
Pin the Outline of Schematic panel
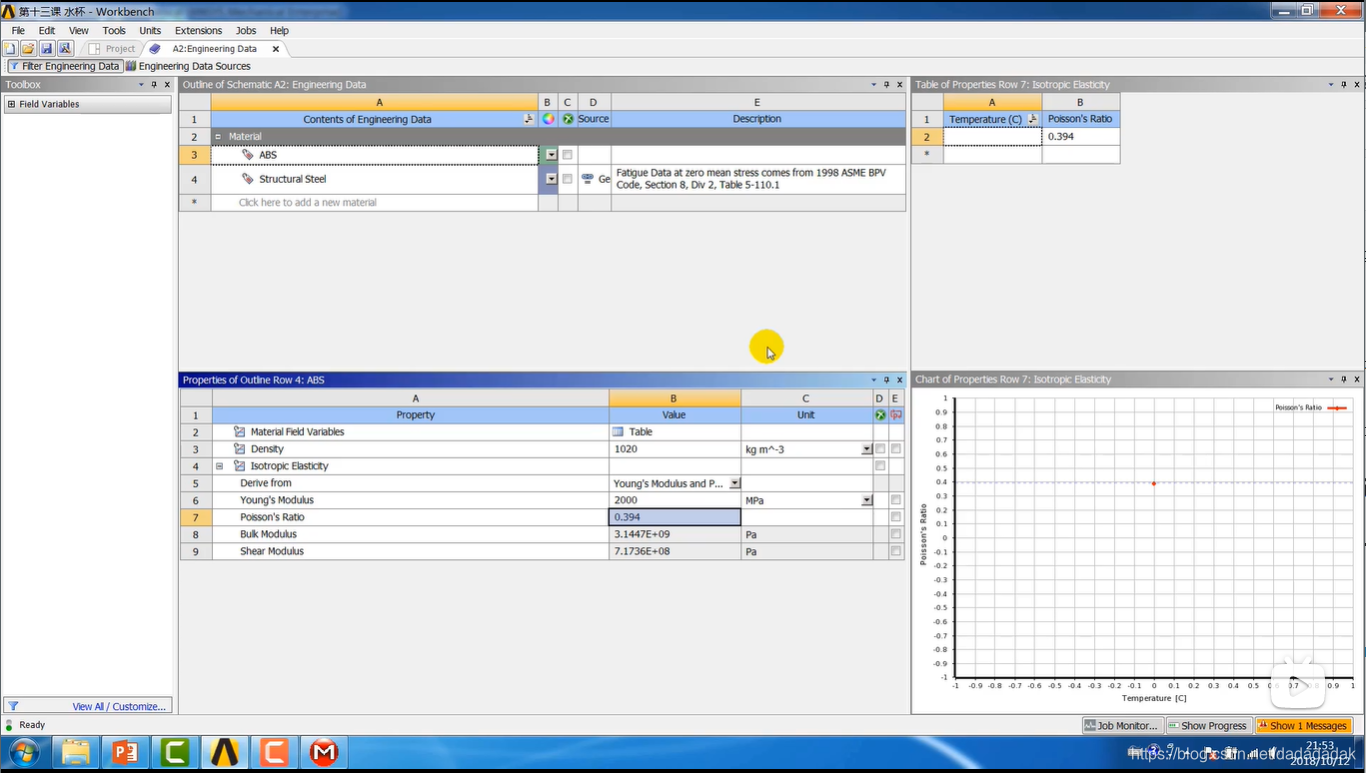[886, 85]
